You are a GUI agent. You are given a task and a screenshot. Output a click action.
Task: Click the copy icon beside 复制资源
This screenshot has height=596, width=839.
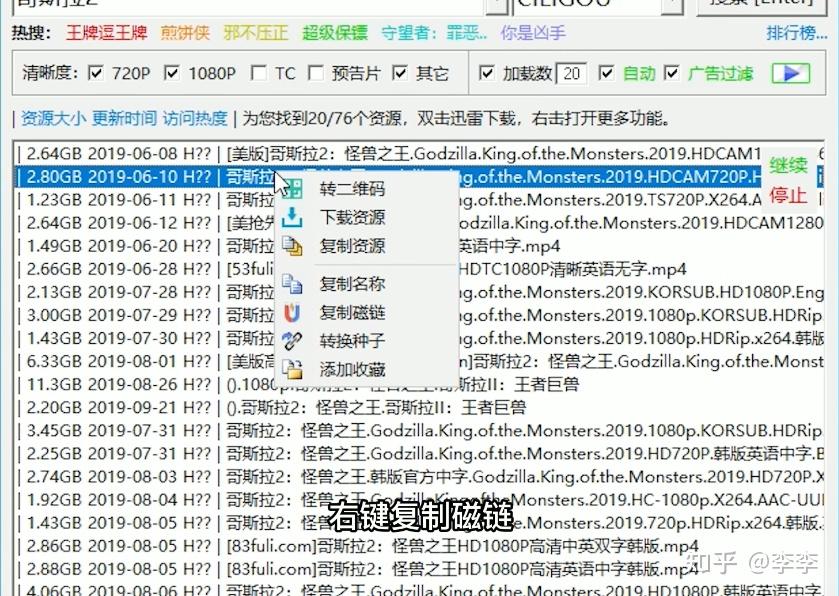click(293, 246)
